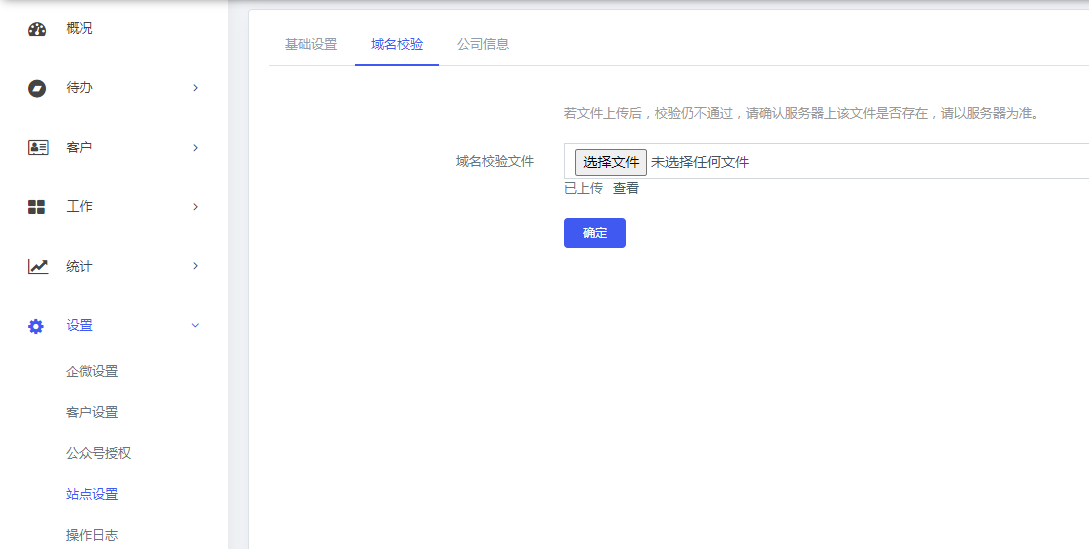This screenshot has height=549, width=1089.
Task: Click the 域名校验文件 file input field
Action: point(610,162)
